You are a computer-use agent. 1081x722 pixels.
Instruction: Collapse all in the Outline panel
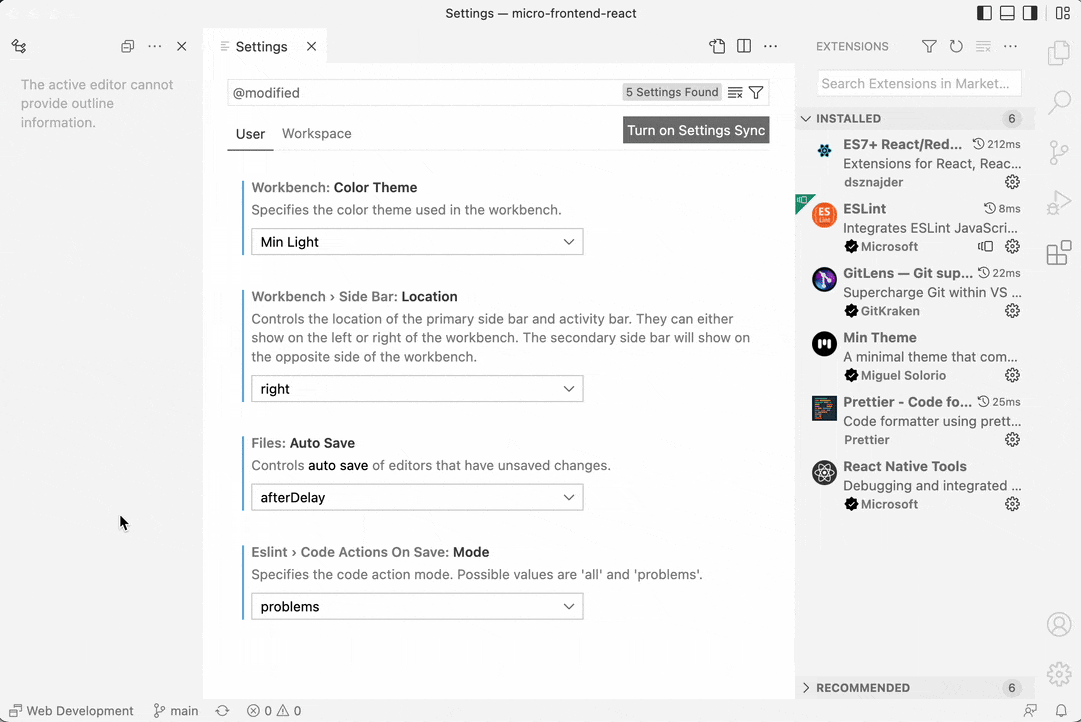click(128, 46)
